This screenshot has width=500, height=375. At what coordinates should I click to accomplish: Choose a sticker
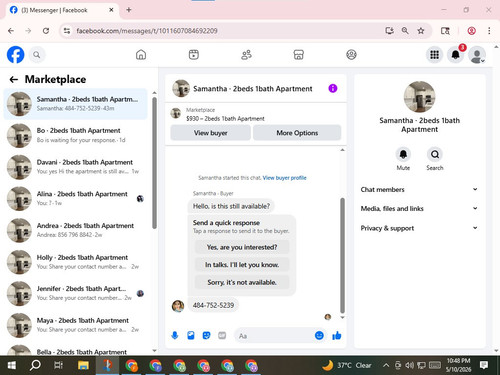pos(207,335)
